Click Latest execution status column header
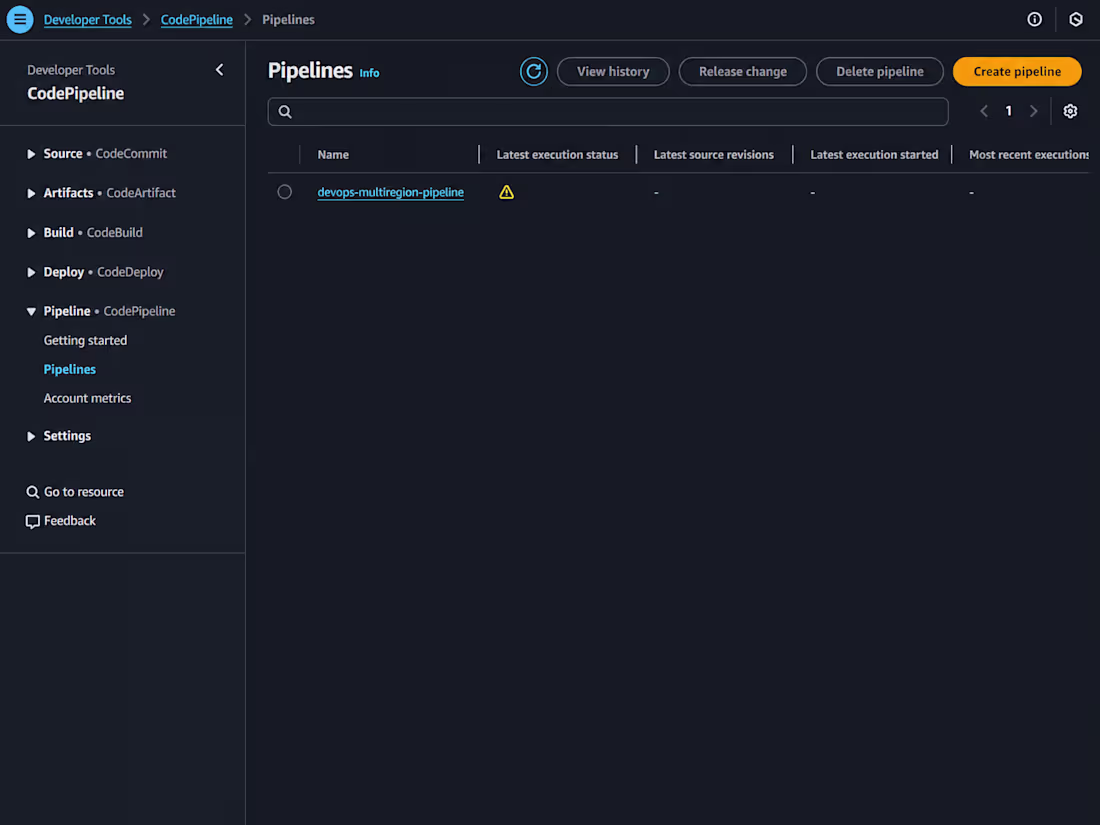This screenshot has width=1100, height=825. coord(557,154)
